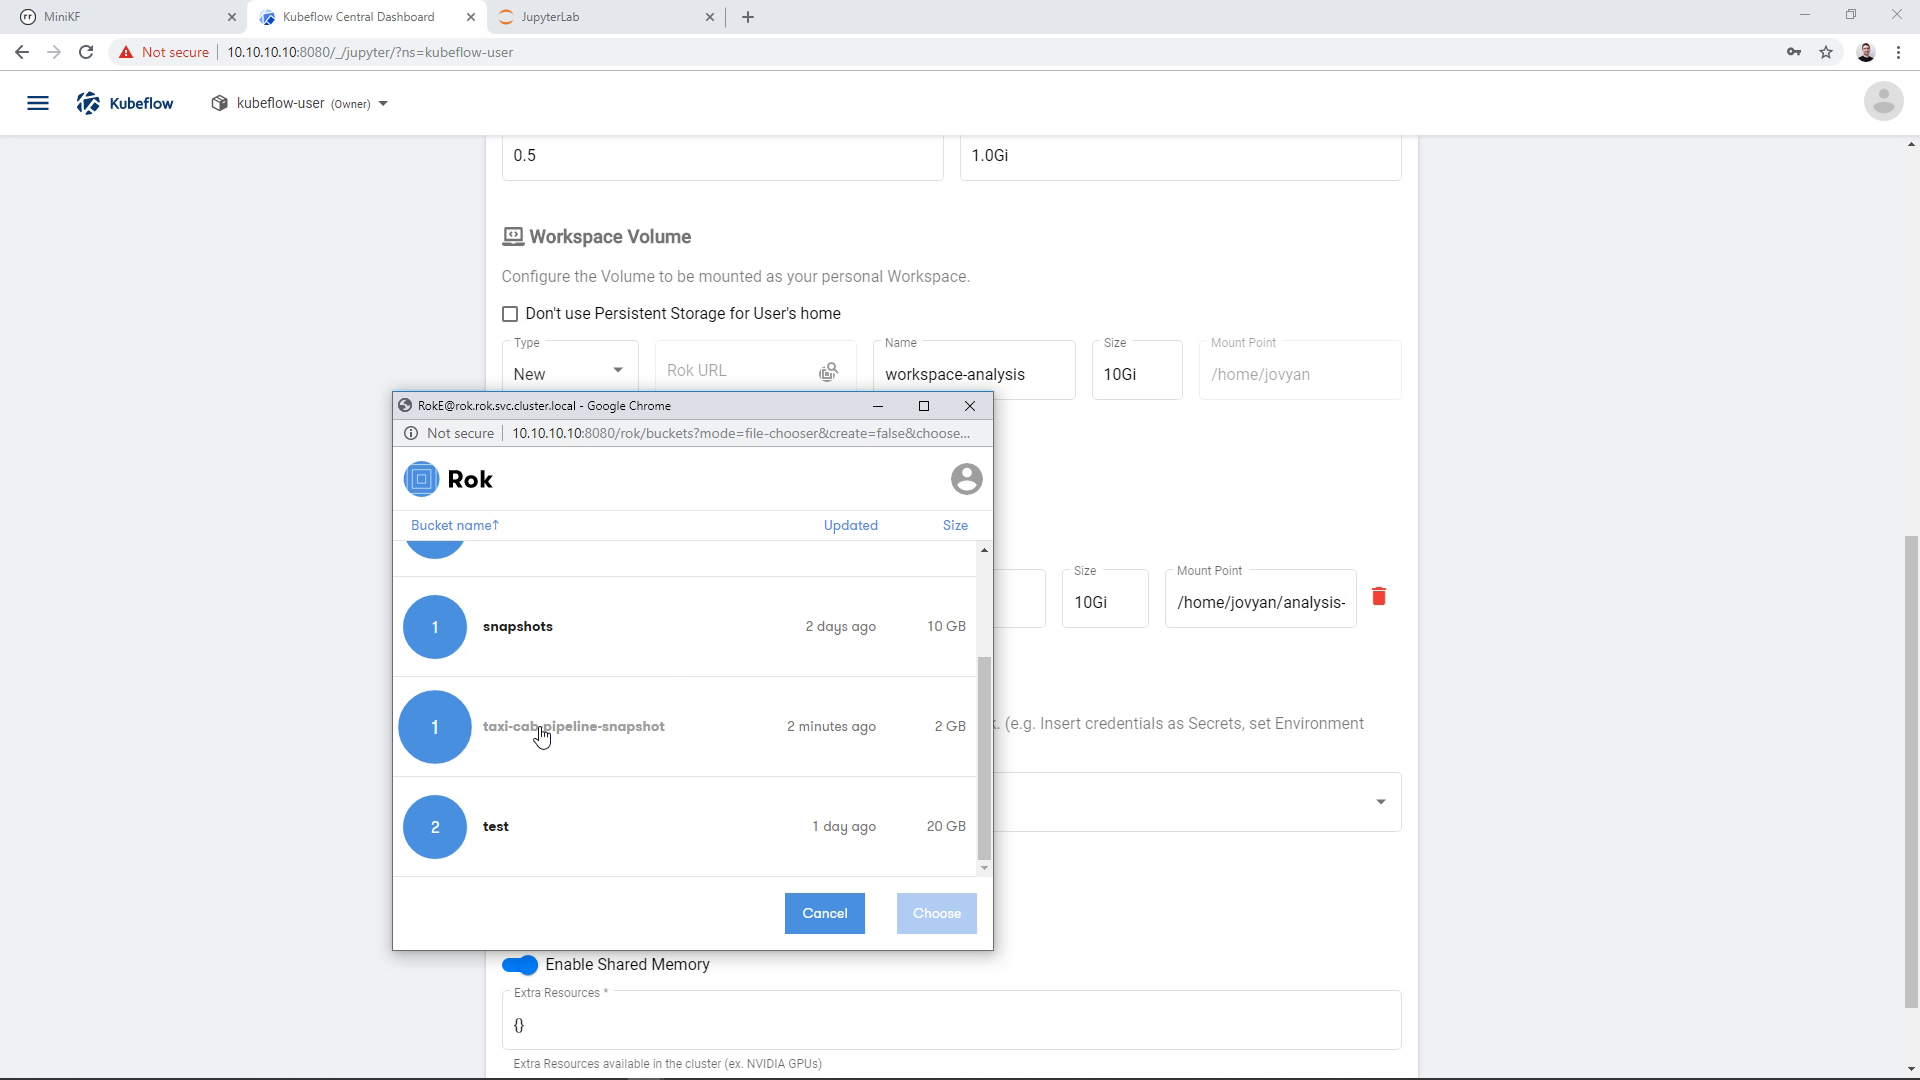Close the JupyterLab tab
The width and height of the screenshot is (1920, 1080).
[710, 17]
